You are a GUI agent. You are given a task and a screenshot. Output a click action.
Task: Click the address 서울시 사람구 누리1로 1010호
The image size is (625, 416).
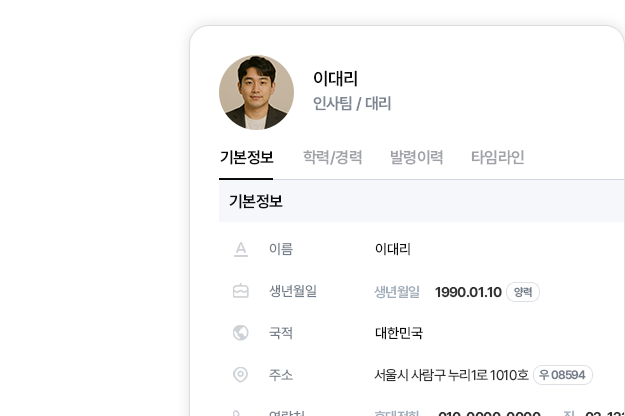[451, 375]
